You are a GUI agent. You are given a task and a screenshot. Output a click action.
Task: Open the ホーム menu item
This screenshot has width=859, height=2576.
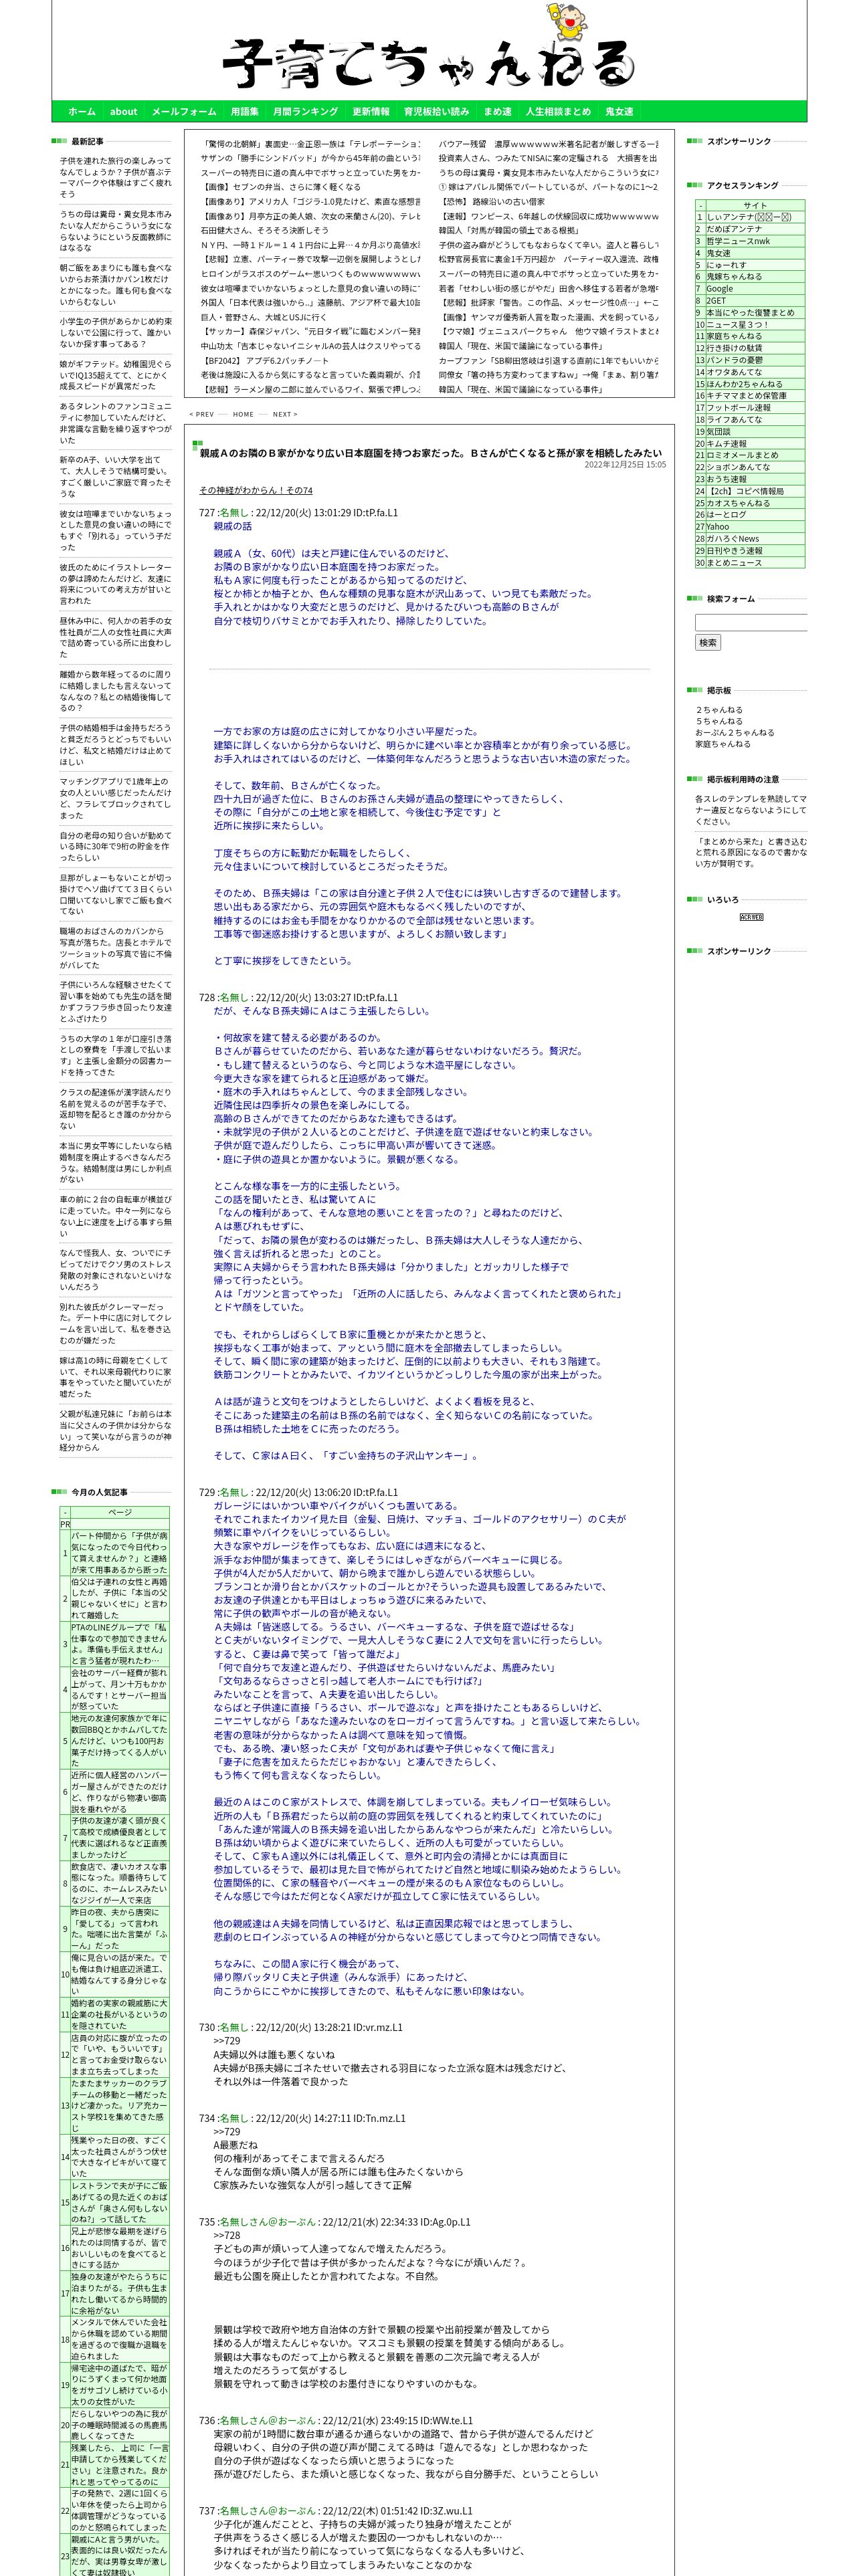[82, 112]
